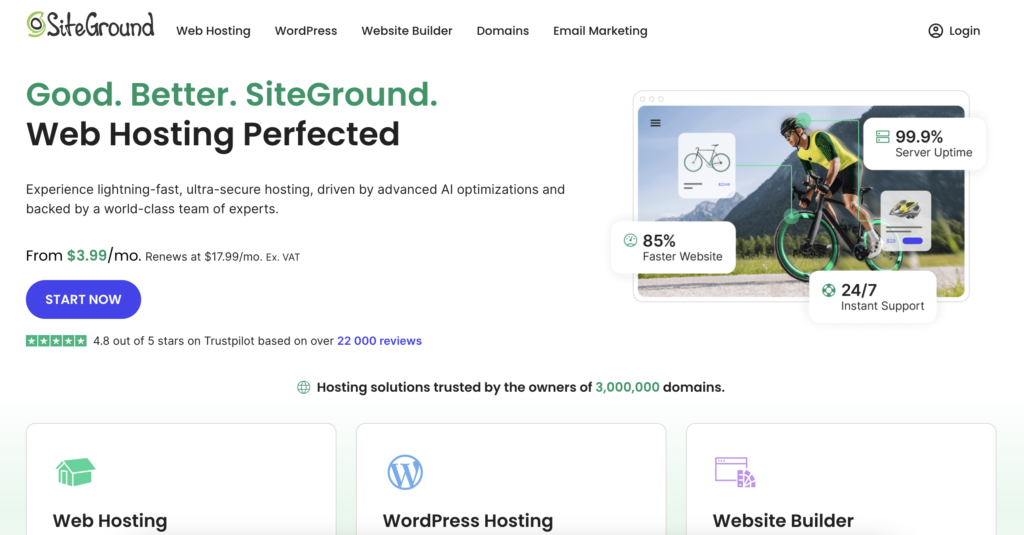This screenshot has width=1024, height=535.
Task: Click the hamburger menu in hero mockup
Action: 655,123
